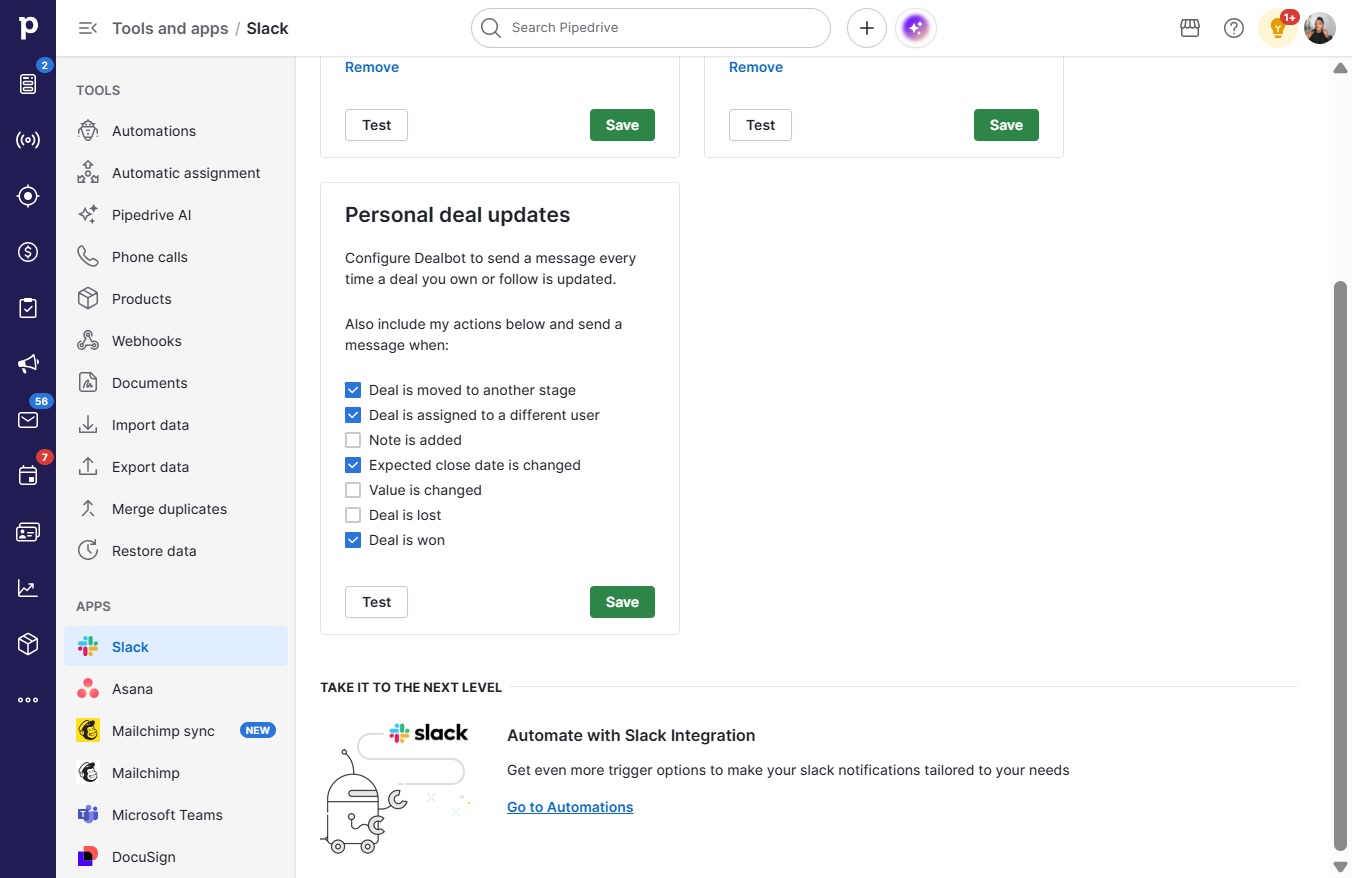Open the Projects clipboard check icon

click(28, 308)
